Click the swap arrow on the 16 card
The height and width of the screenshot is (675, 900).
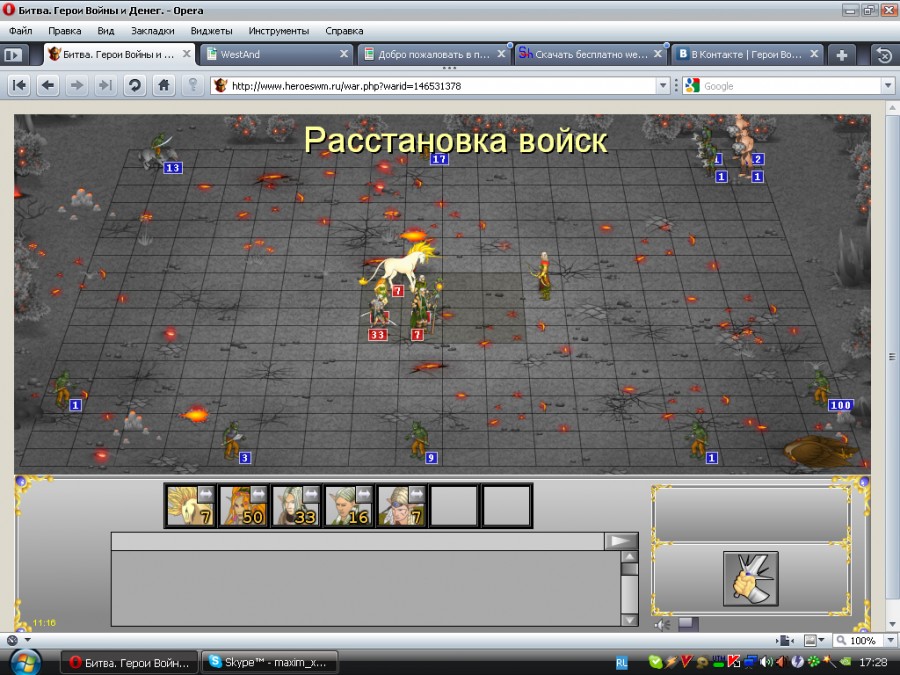[x=364, y=494]
